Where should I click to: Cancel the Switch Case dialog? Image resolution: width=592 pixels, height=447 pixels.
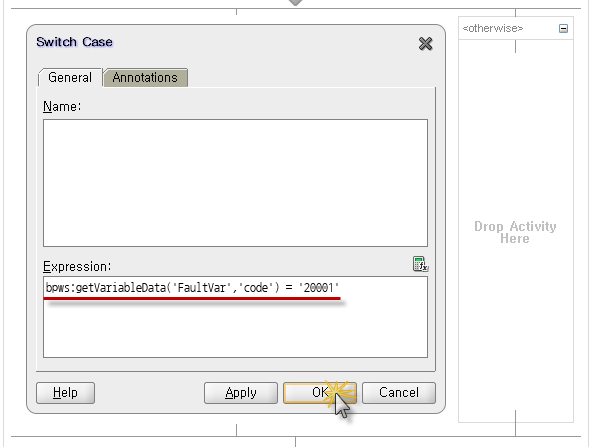click(399, 393)
